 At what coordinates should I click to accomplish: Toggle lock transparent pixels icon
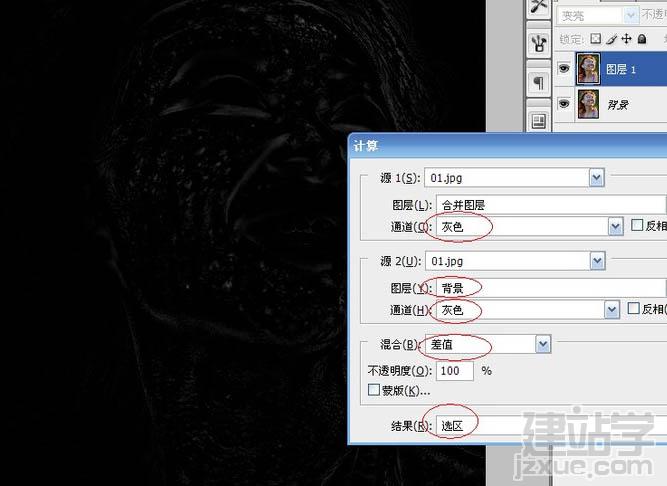pyautogui.click(x=596, y=39)
